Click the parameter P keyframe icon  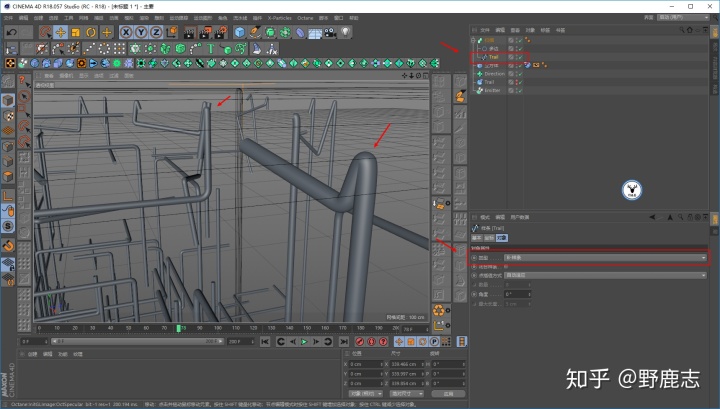pos(434,342)
